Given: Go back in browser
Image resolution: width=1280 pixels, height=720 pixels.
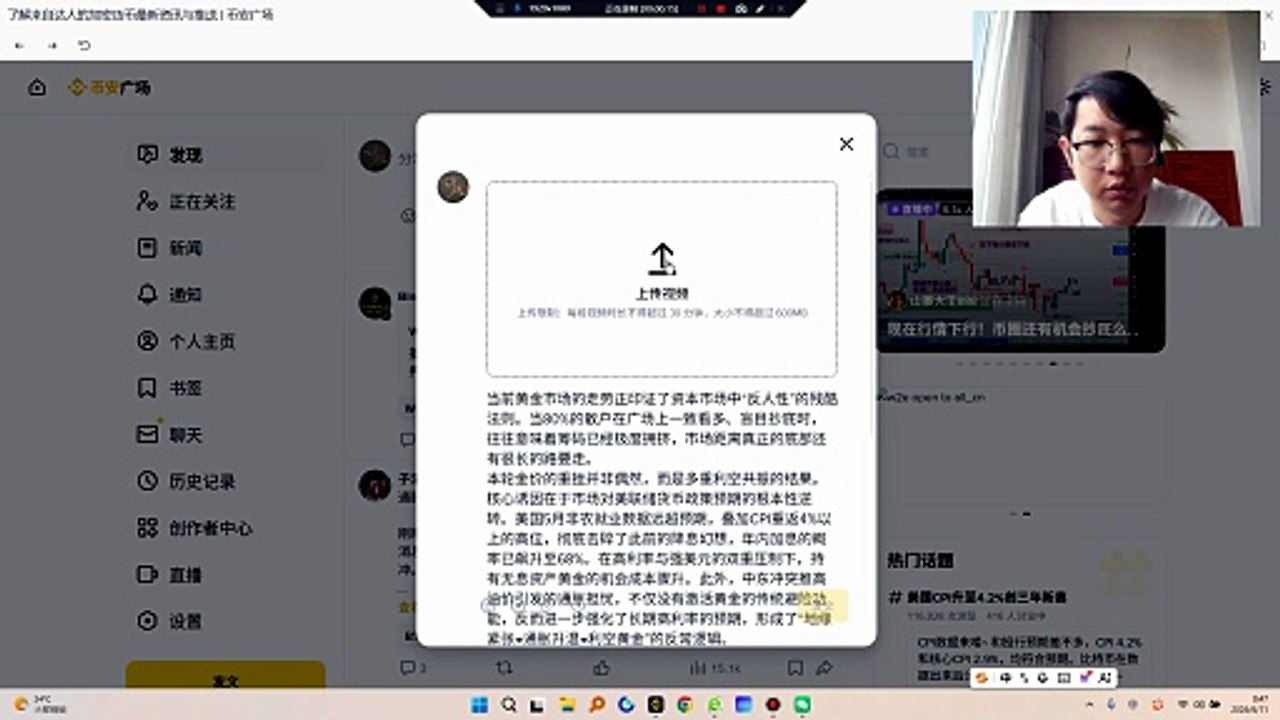Looking at the screenshot, I should tap(19, 45).
